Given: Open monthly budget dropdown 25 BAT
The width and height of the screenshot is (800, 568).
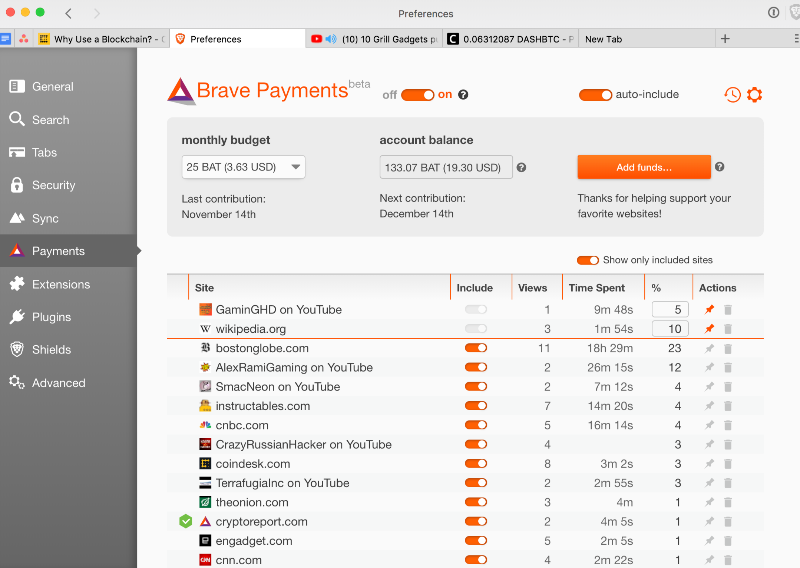Looking at the screenshot, I should pyautogui.click(x=243, y=167).
